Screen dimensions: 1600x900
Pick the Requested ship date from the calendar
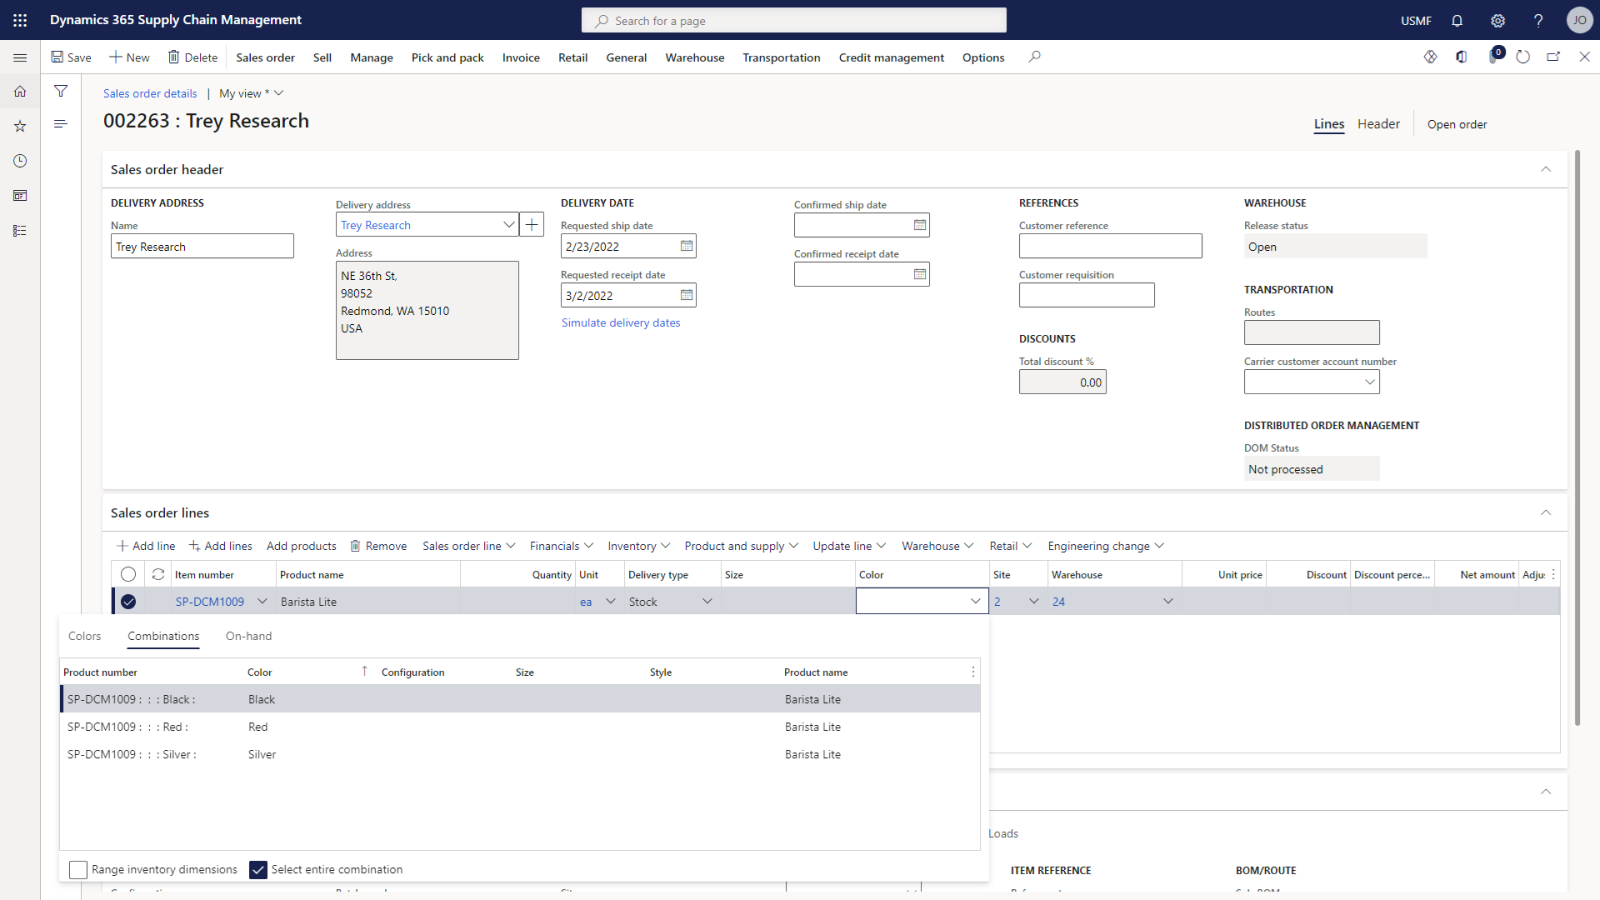coord(685,245)
